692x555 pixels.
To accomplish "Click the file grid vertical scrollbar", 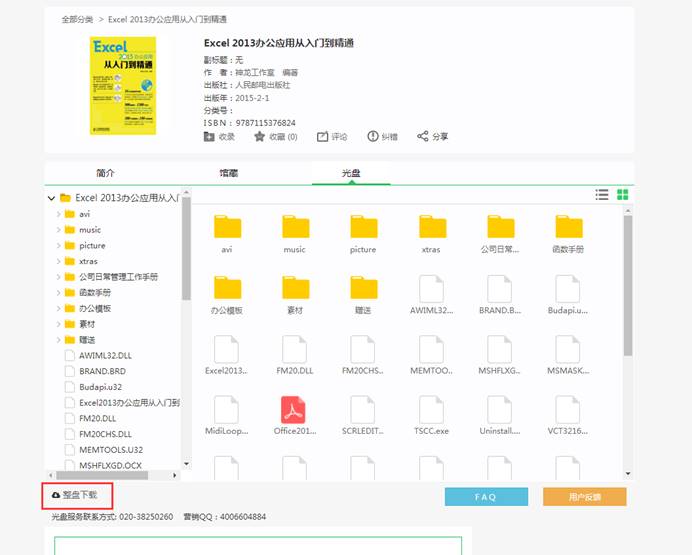I will 628,286.
